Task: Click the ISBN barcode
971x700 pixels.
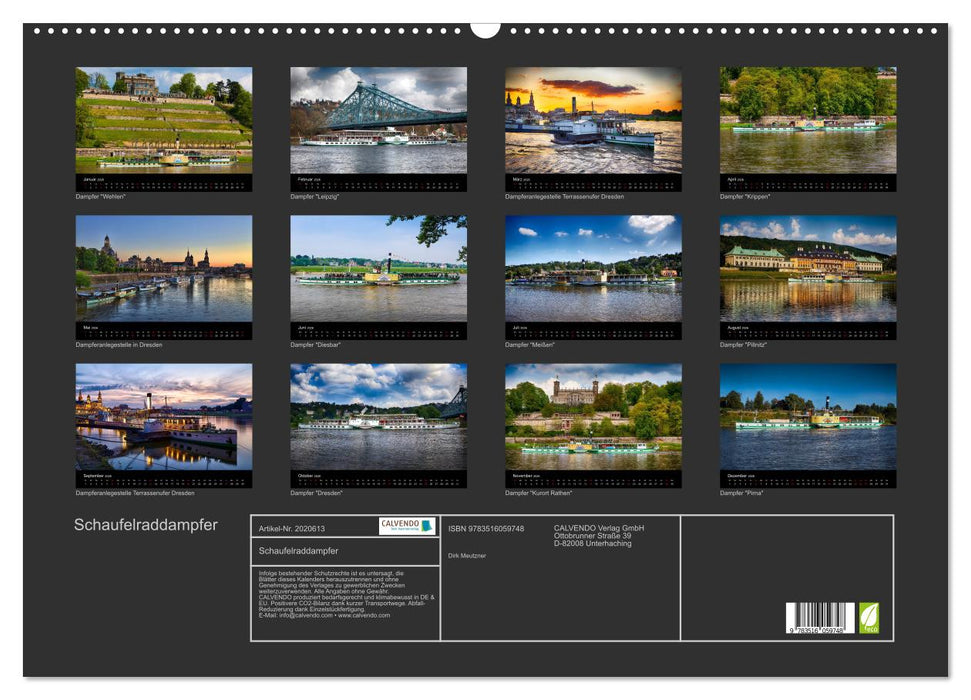Action: coord(820,618)
